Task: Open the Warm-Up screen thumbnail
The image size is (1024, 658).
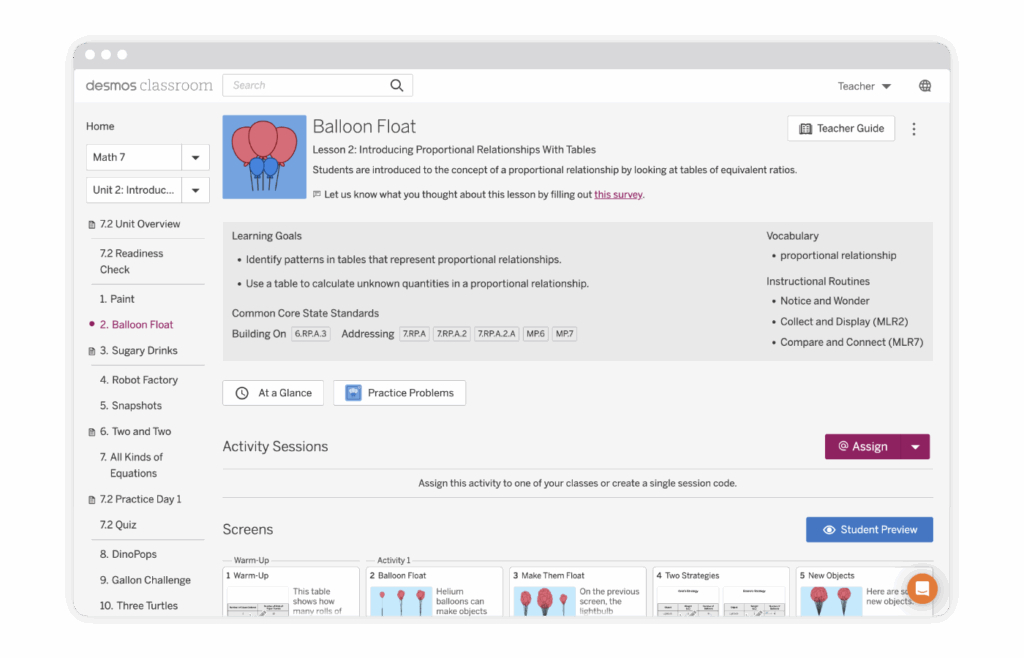Action: tap(291, 592)
